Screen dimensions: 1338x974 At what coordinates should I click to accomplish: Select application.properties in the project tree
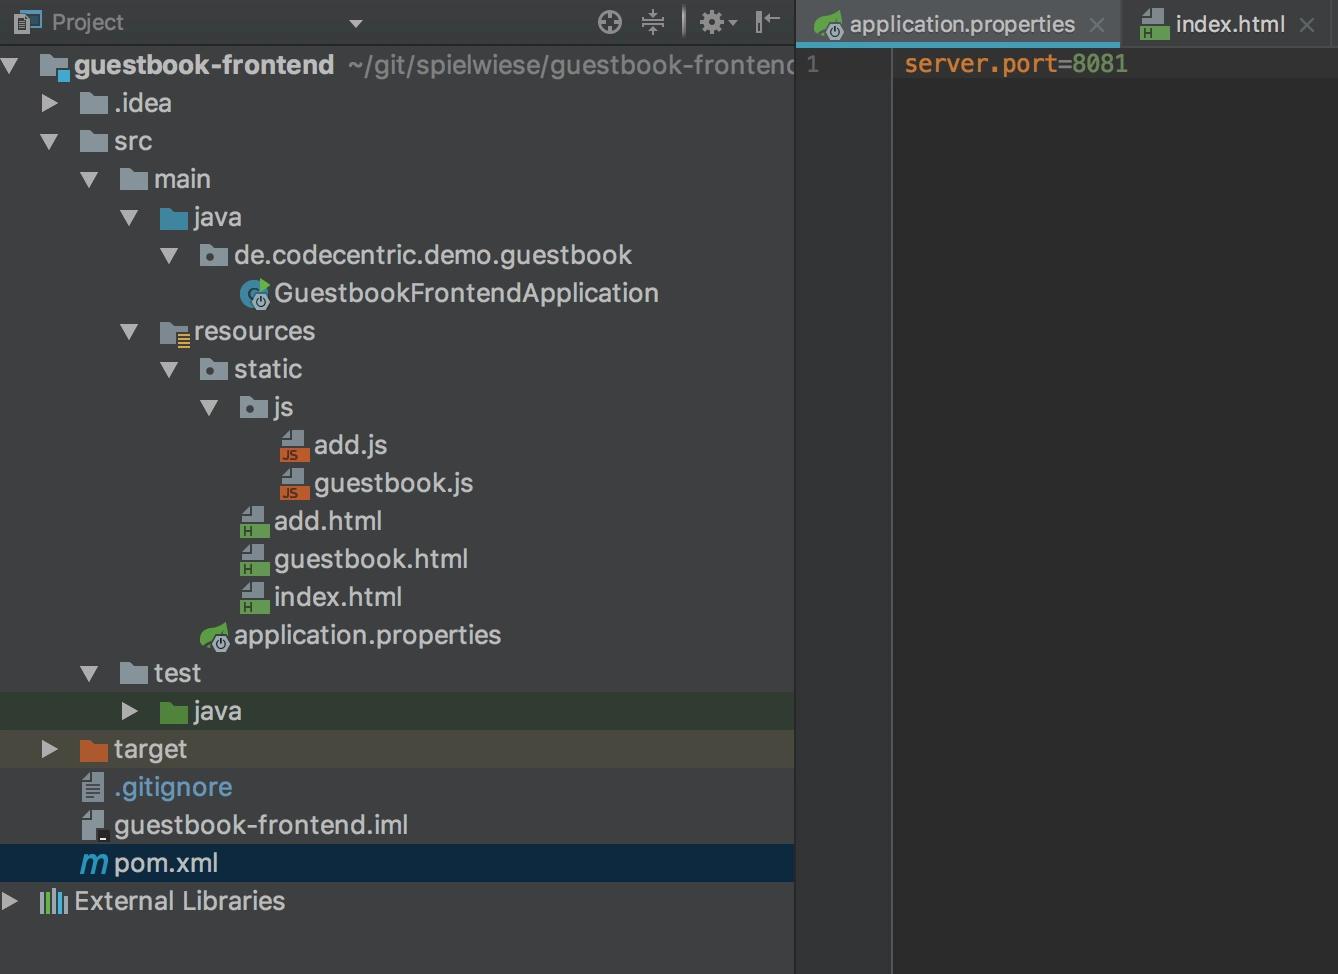click(x=366, y=635)
